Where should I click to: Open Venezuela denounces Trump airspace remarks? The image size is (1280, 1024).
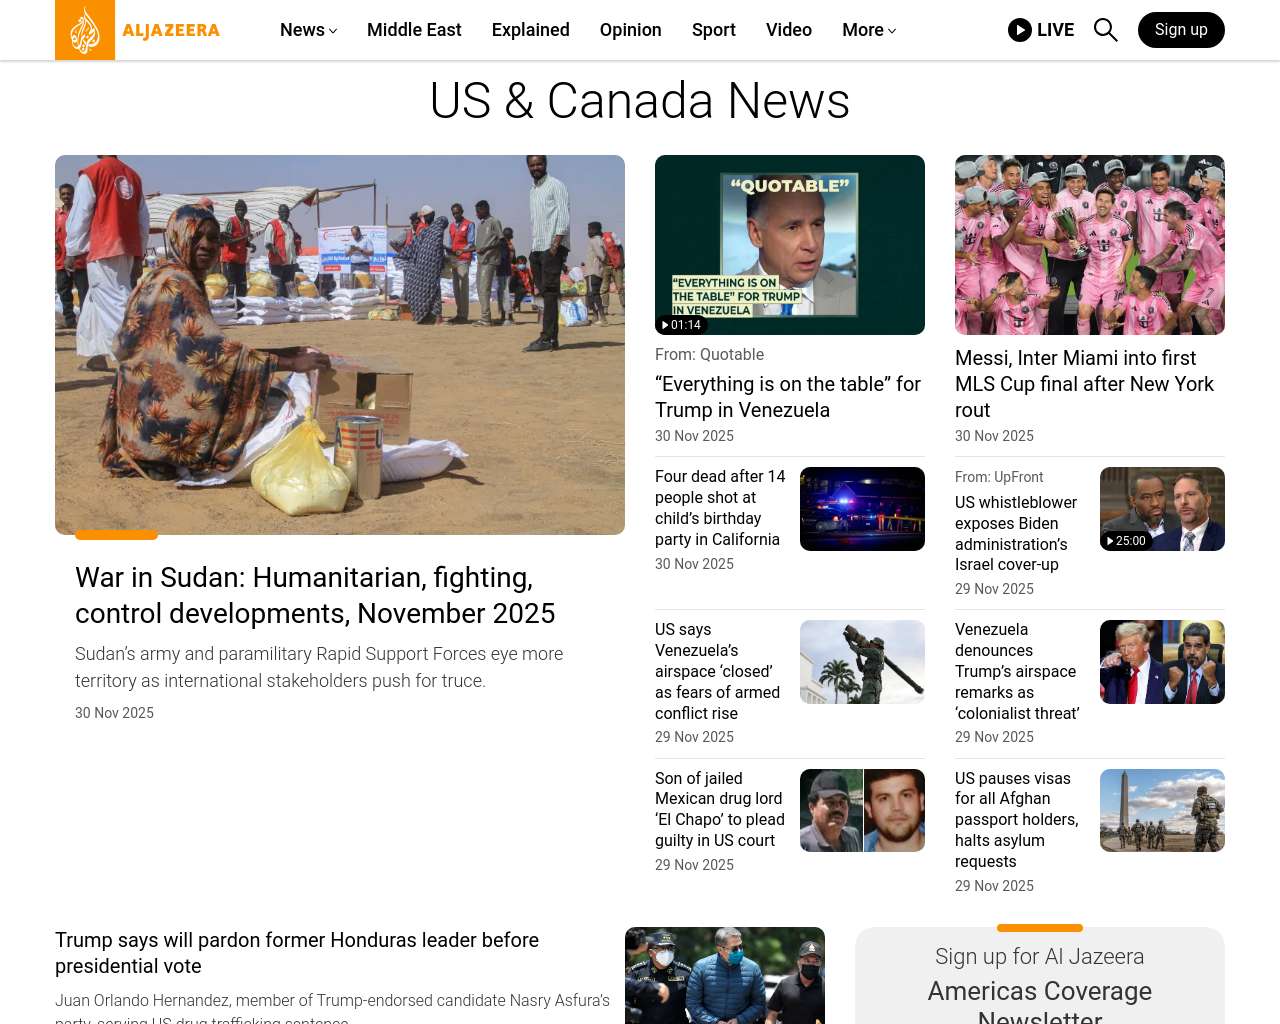[x=1017, y=671]
